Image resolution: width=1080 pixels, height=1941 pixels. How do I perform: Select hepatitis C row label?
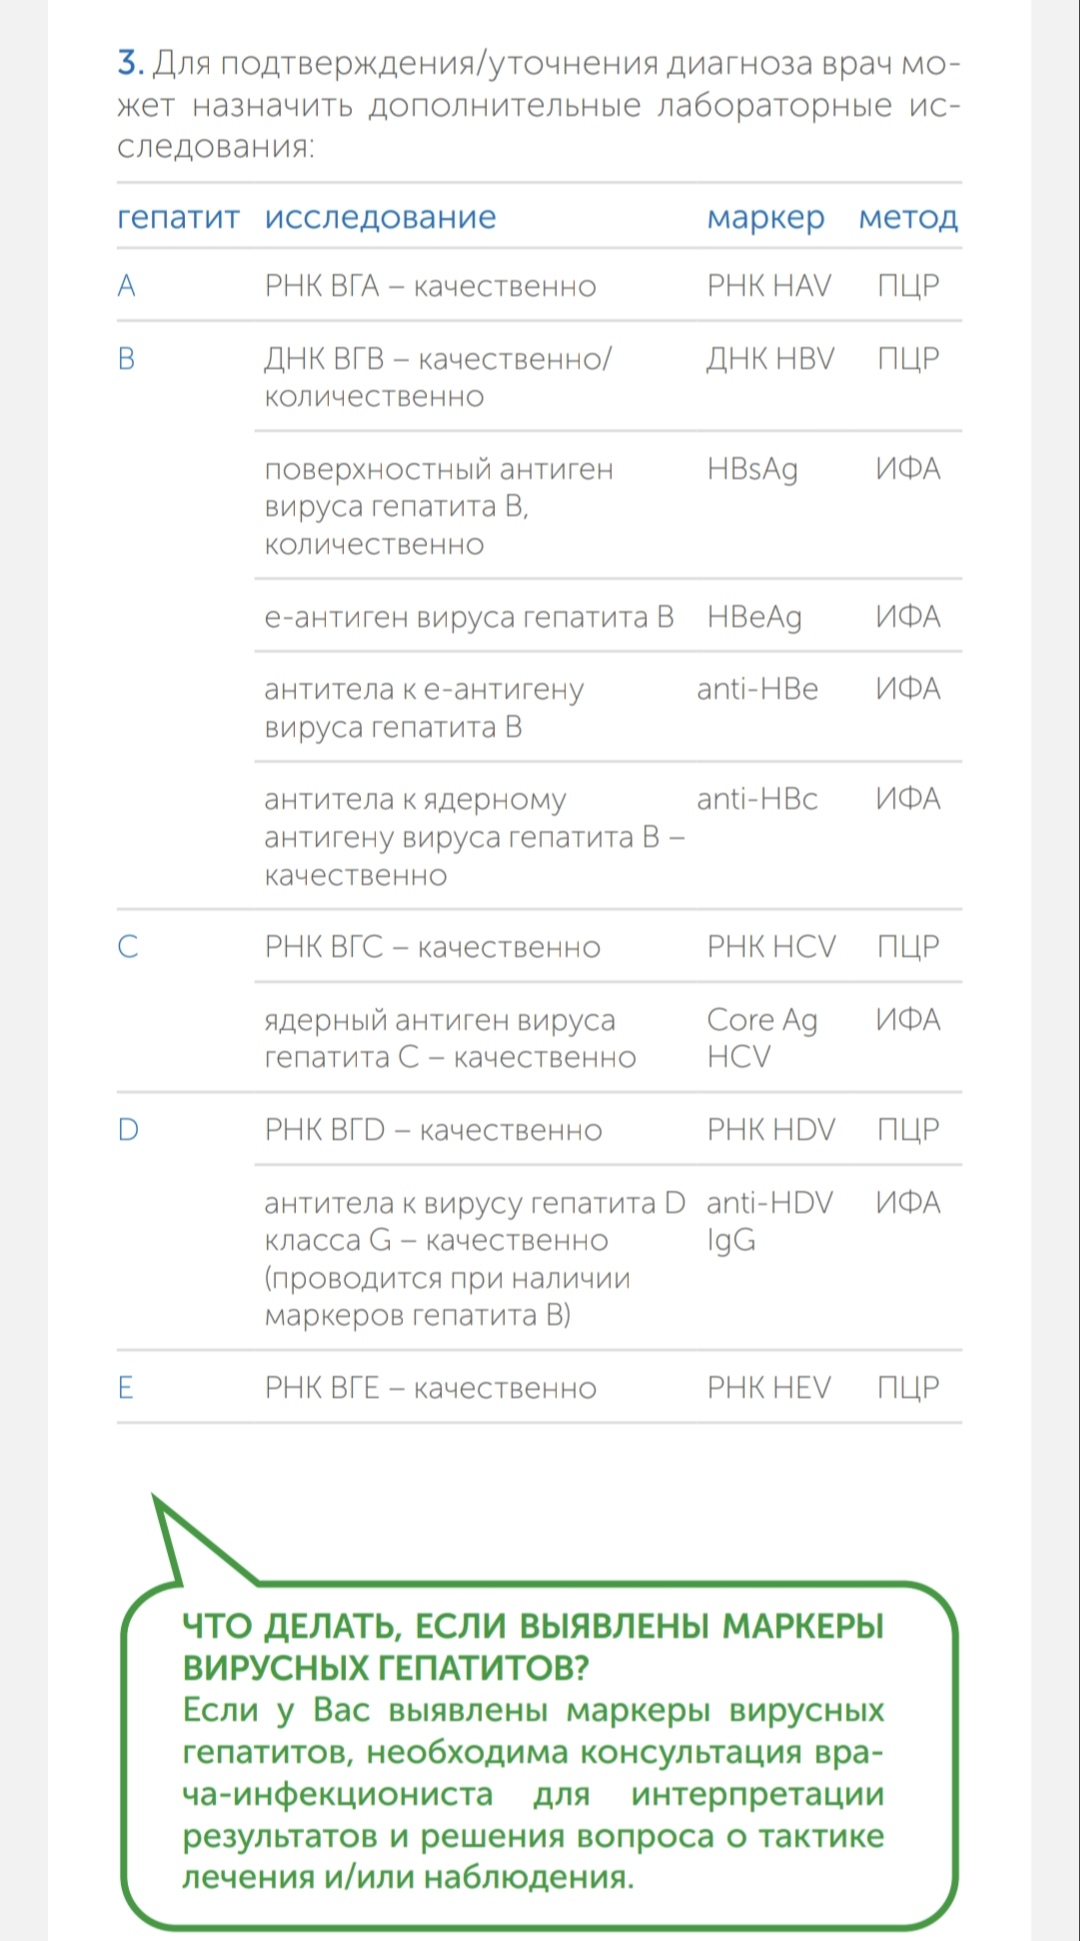(x=128, y=946)
